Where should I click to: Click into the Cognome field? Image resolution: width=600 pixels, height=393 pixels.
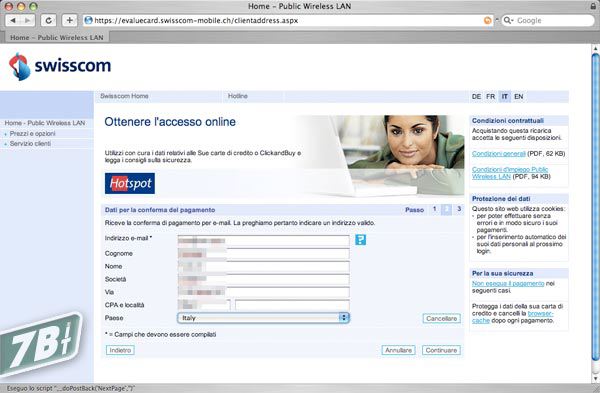(263, 253)
